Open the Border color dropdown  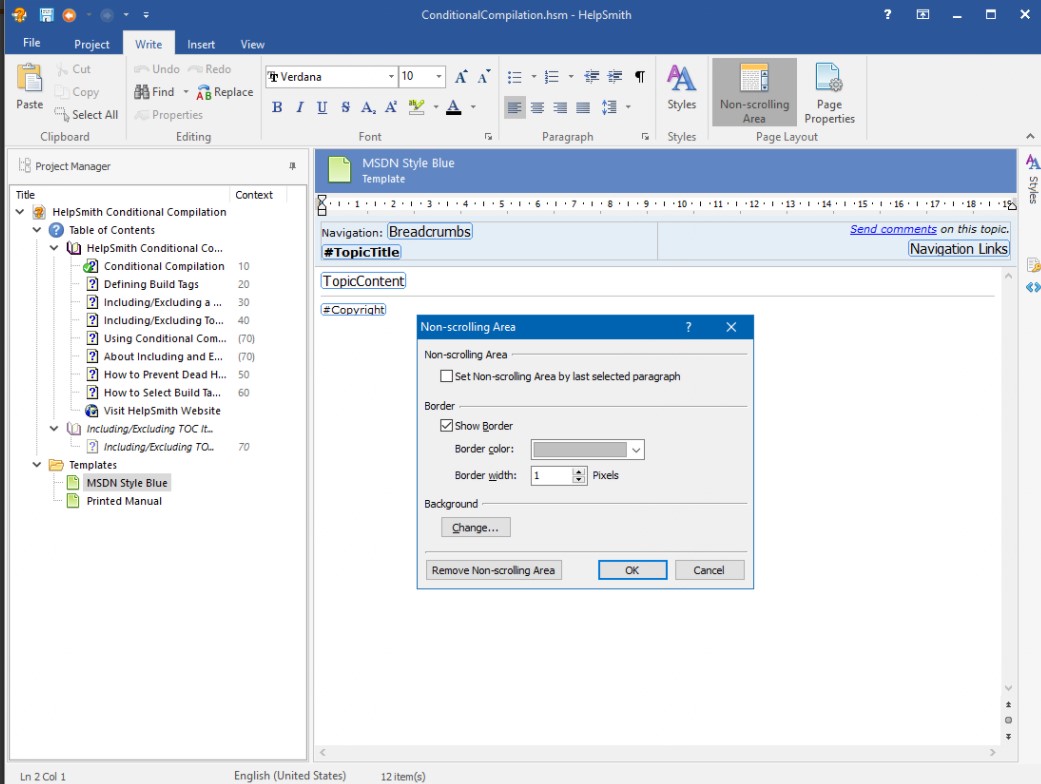(637, 450)
